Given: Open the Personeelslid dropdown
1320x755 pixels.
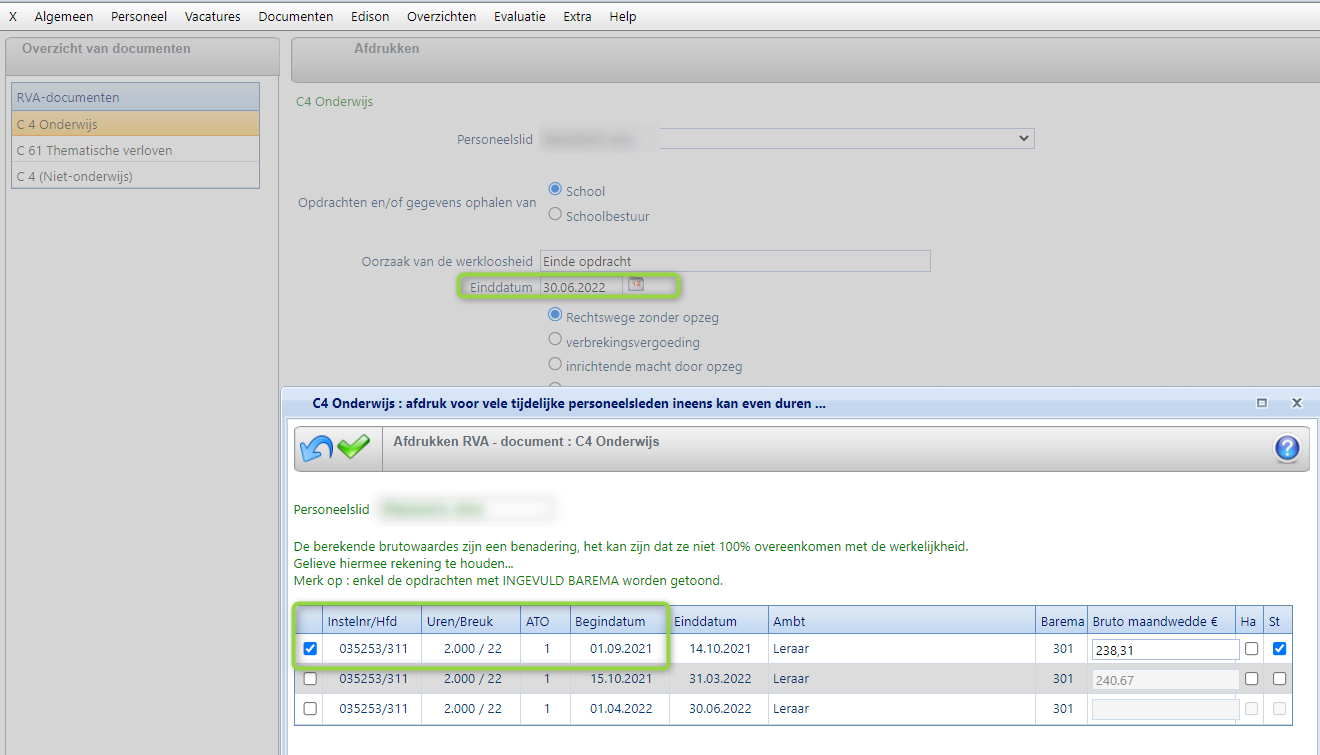Looking at the screenshot, I should coord(787,138).
